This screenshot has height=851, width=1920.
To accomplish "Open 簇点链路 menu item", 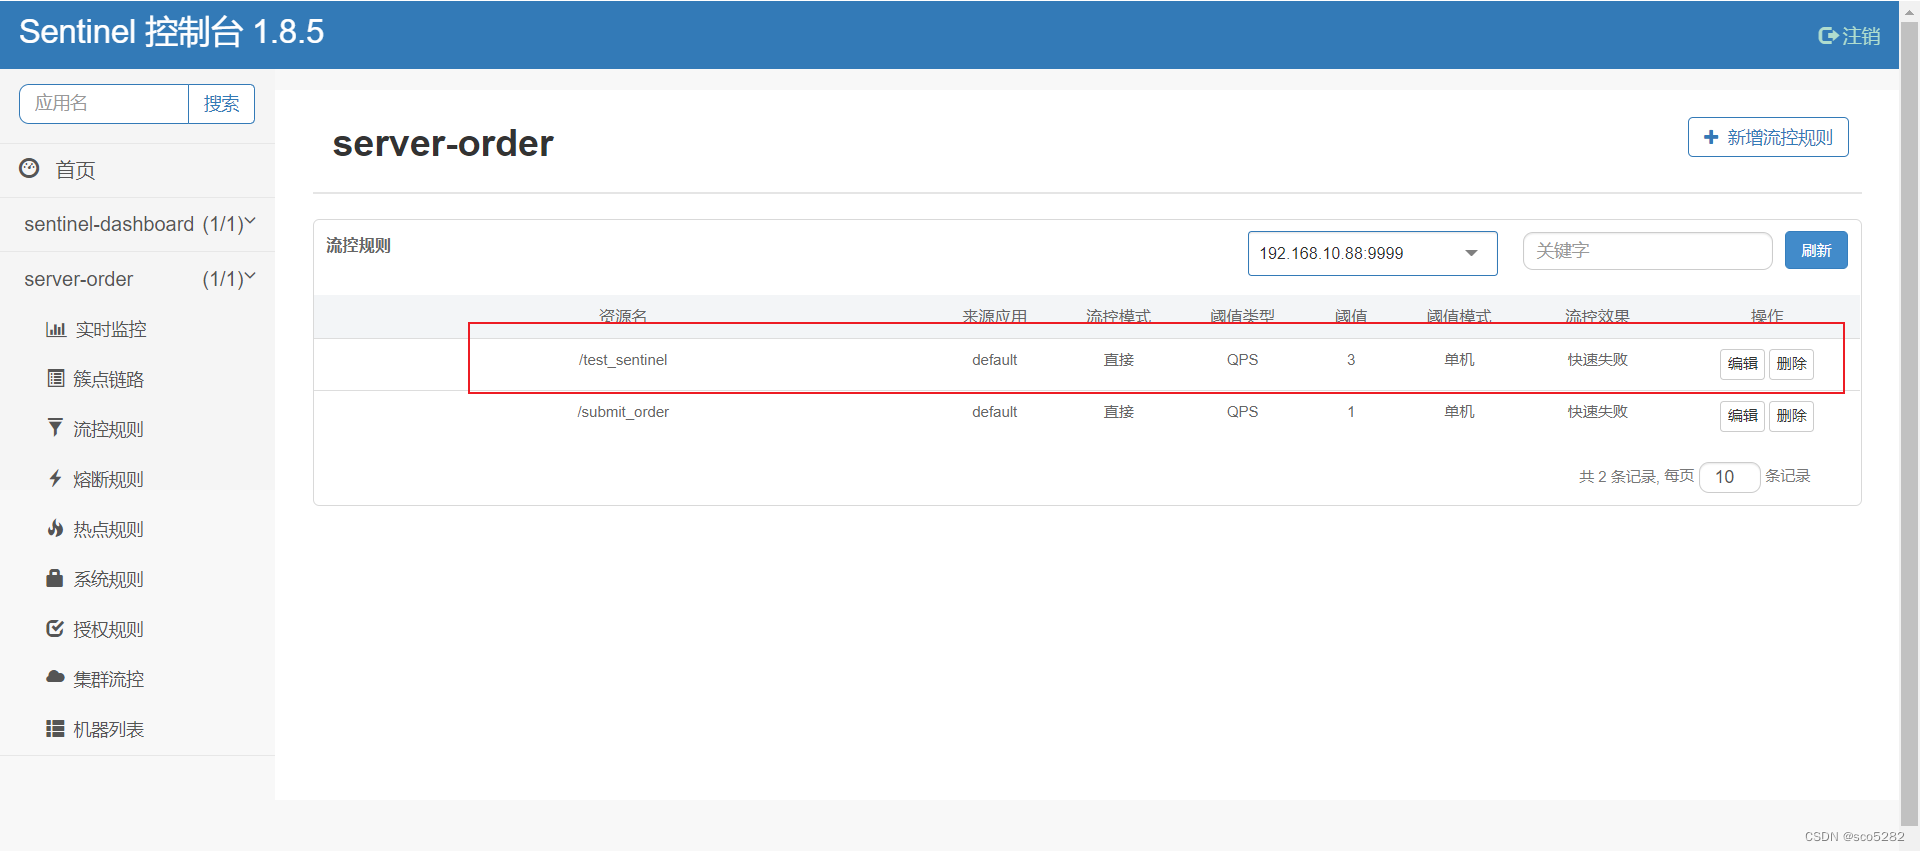I will 108,379.
